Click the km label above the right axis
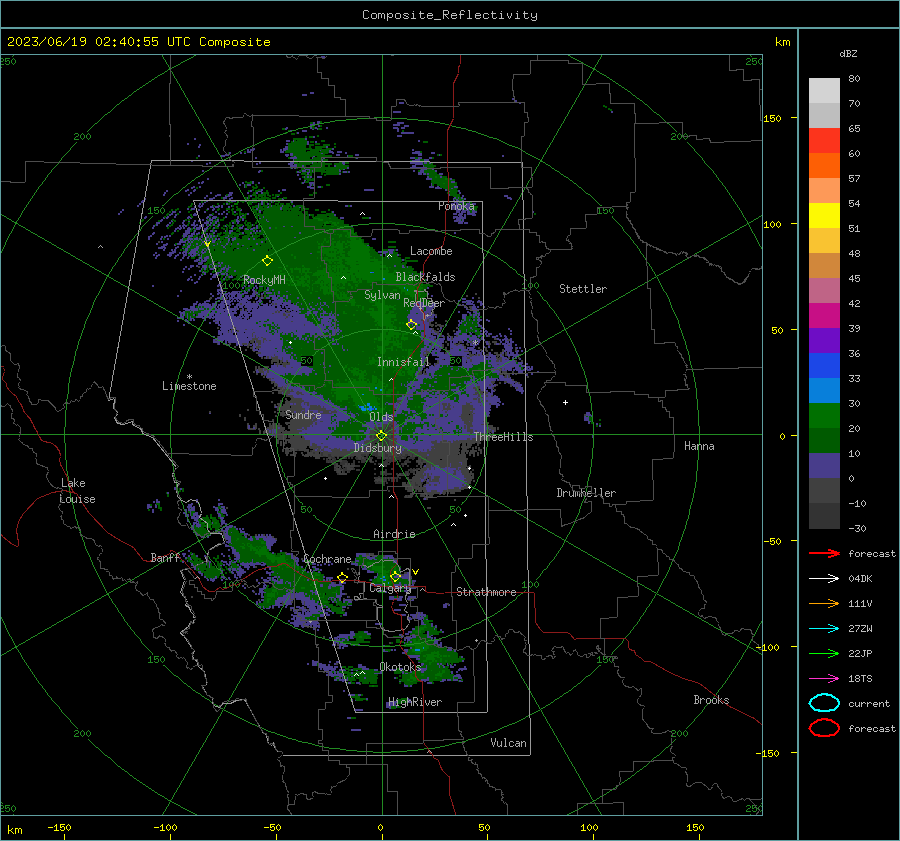The height and width of the screenshot is (841, 900). point(782,42)
